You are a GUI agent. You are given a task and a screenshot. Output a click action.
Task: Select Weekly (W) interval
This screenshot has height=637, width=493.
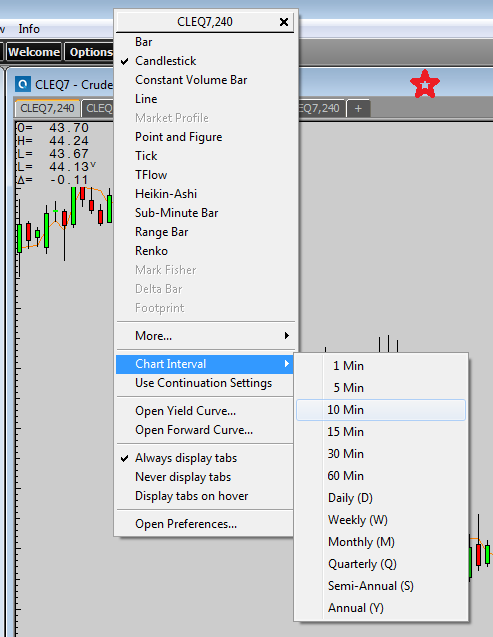pyautogui.click(x=381, y=520)
